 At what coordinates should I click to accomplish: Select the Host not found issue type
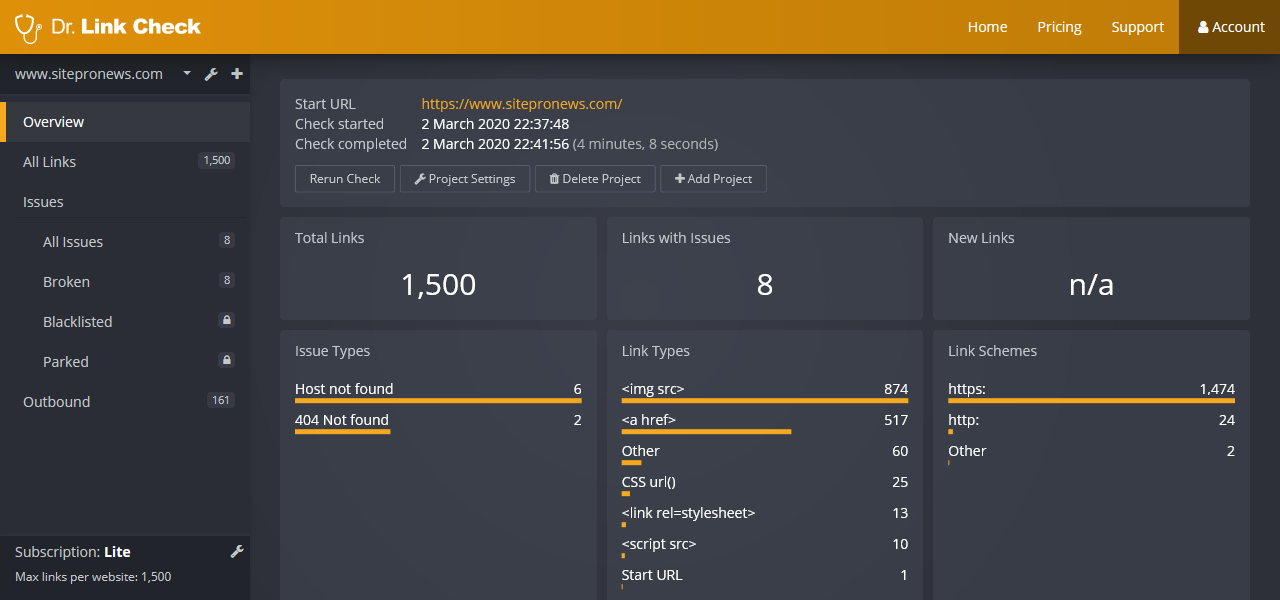click(x=438, y=389)
